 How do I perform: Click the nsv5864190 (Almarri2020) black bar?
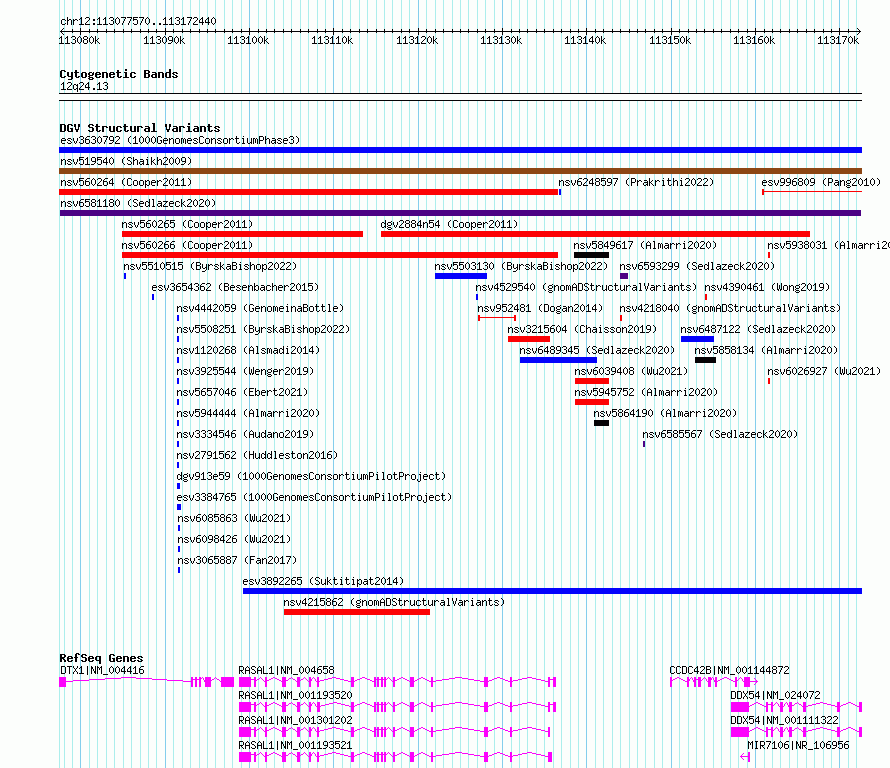(602, 423)
